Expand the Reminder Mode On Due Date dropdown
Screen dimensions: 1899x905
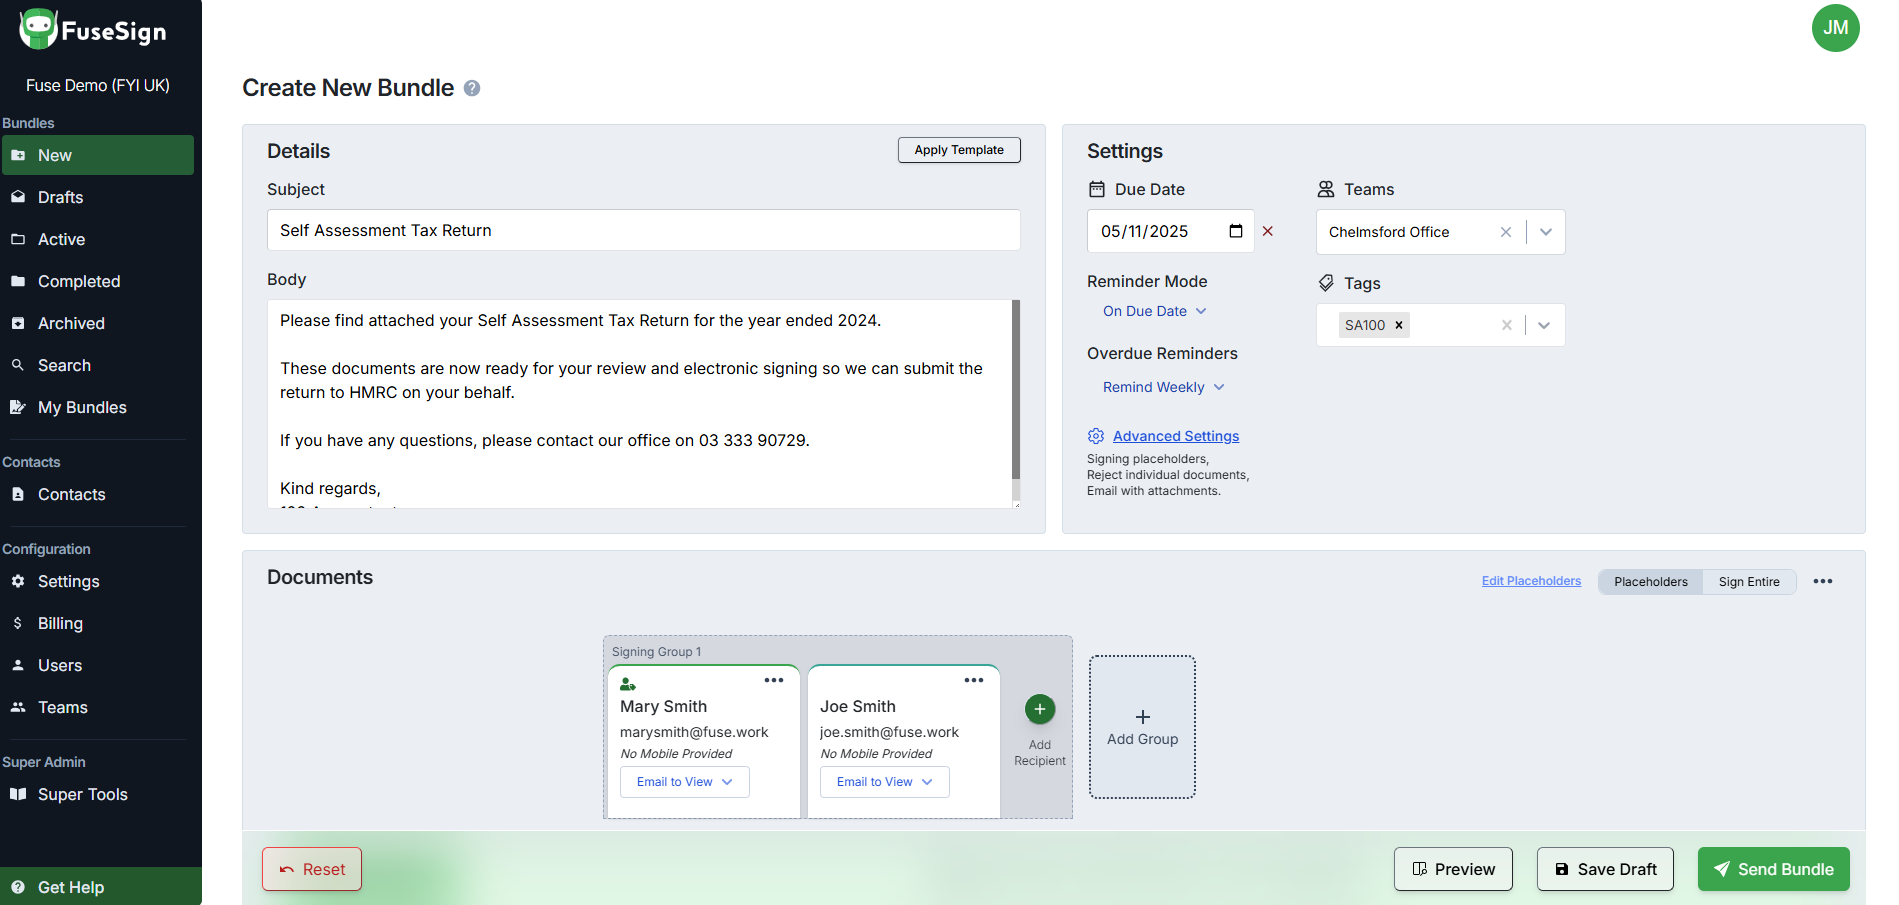click(x=1154, y=311)
